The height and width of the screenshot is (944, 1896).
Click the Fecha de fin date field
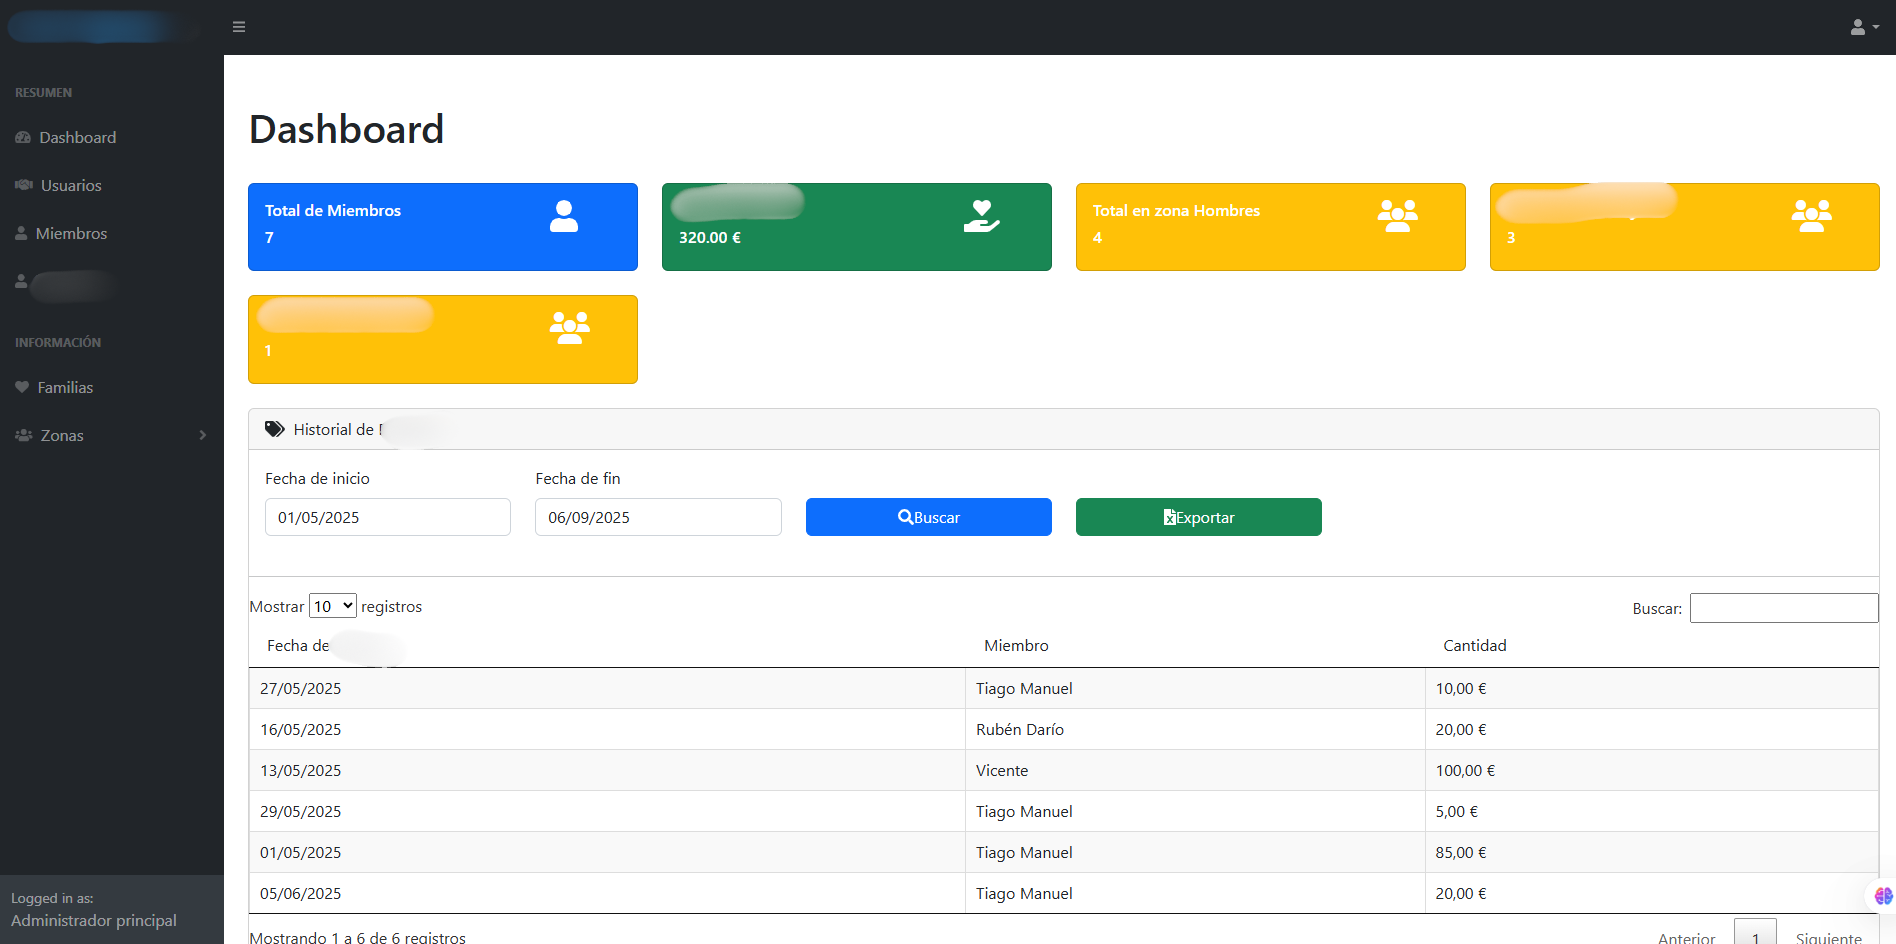pyautogui.click(x=658, y=517)
